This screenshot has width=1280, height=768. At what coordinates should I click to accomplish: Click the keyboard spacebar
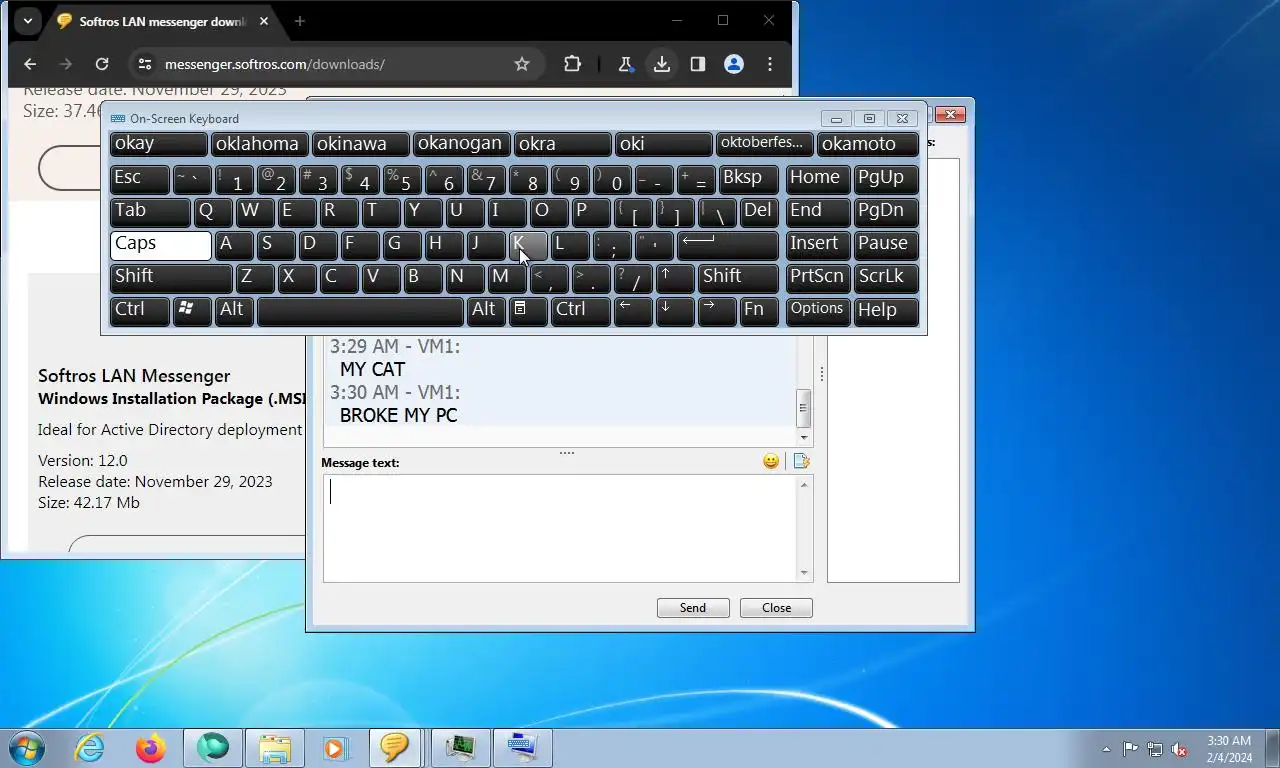(360, 311)
